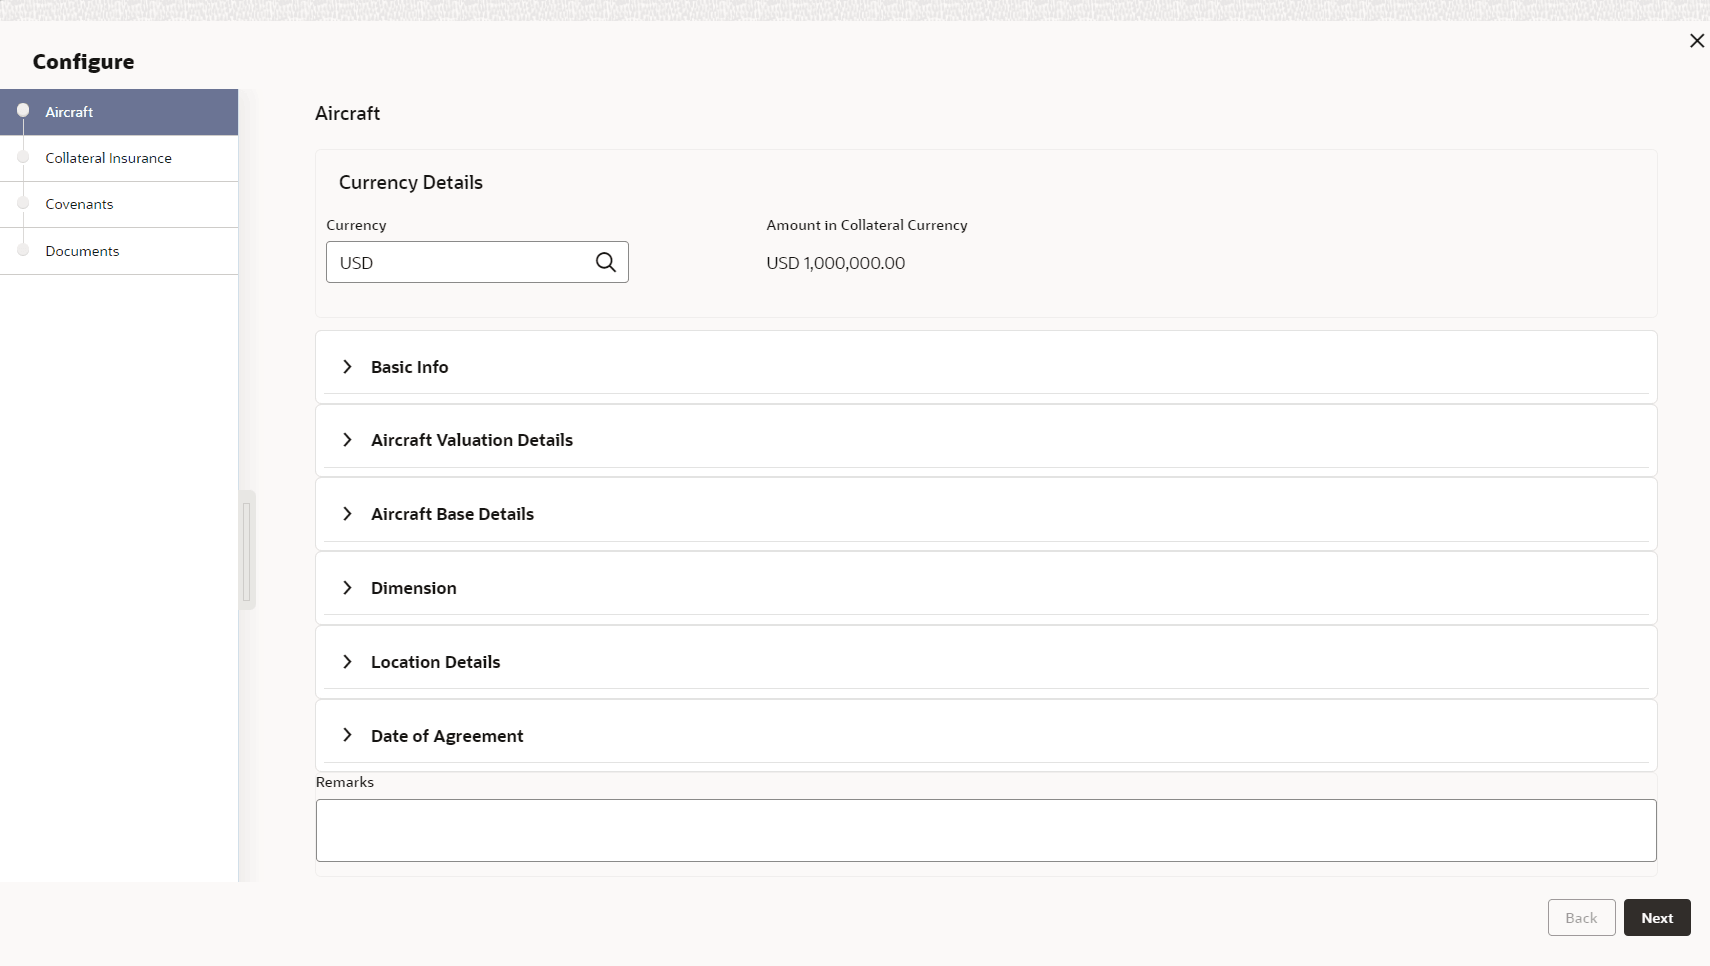Switch to the Documents step
Screen dimensions: 1710x966
tap(119, 251)
